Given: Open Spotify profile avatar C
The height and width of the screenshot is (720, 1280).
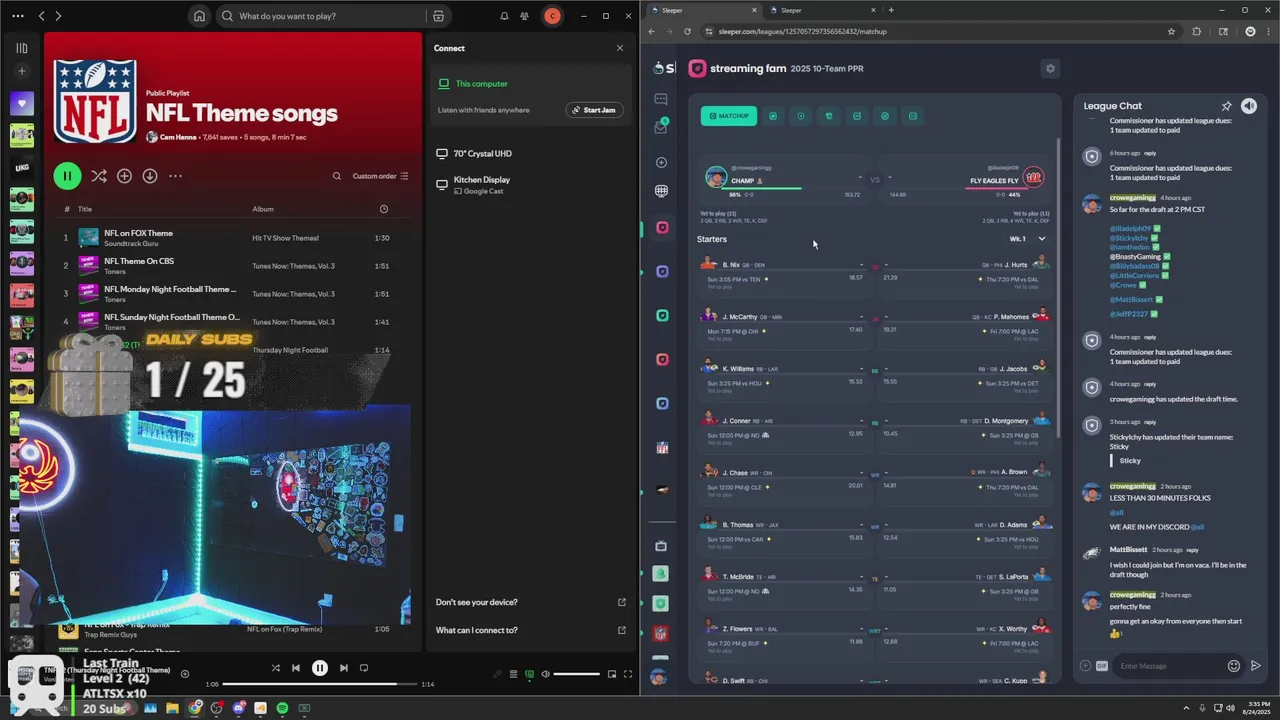Looking at the screenshot, I should [x=552, y=16].
